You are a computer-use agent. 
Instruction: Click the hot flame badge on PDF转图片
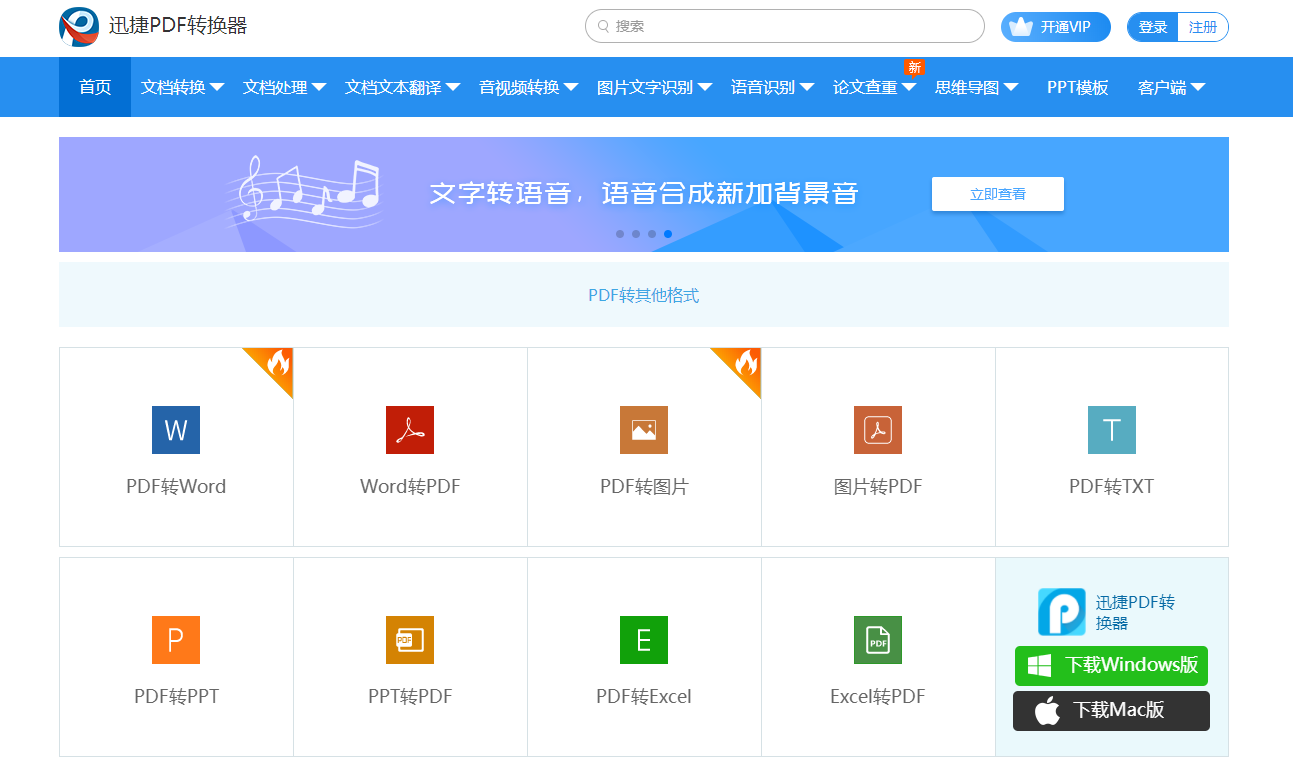click(742, 366)
